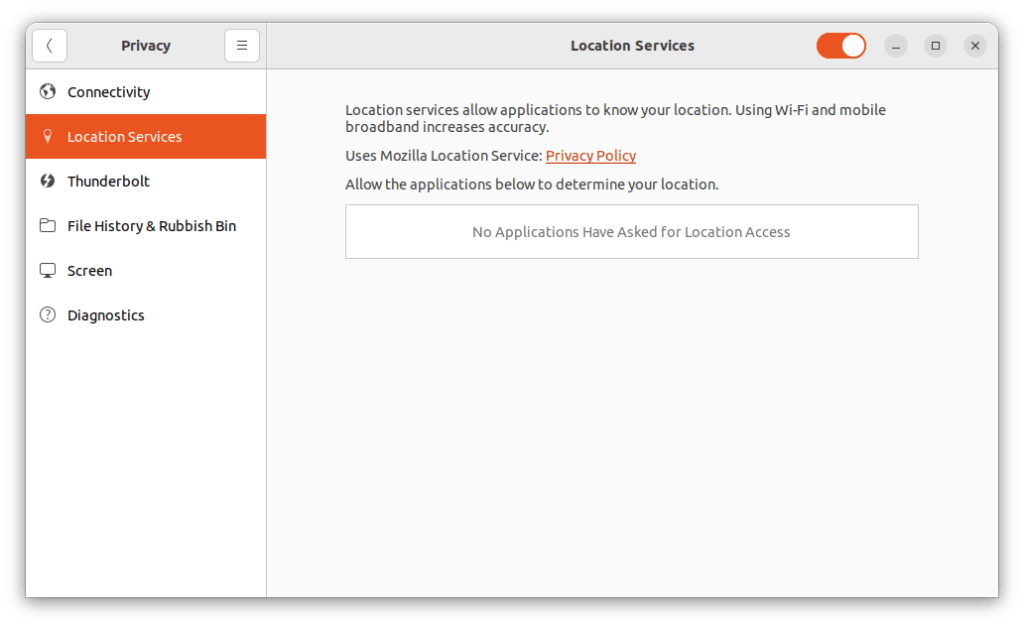Click the Location Services header title

click(632, 46)
